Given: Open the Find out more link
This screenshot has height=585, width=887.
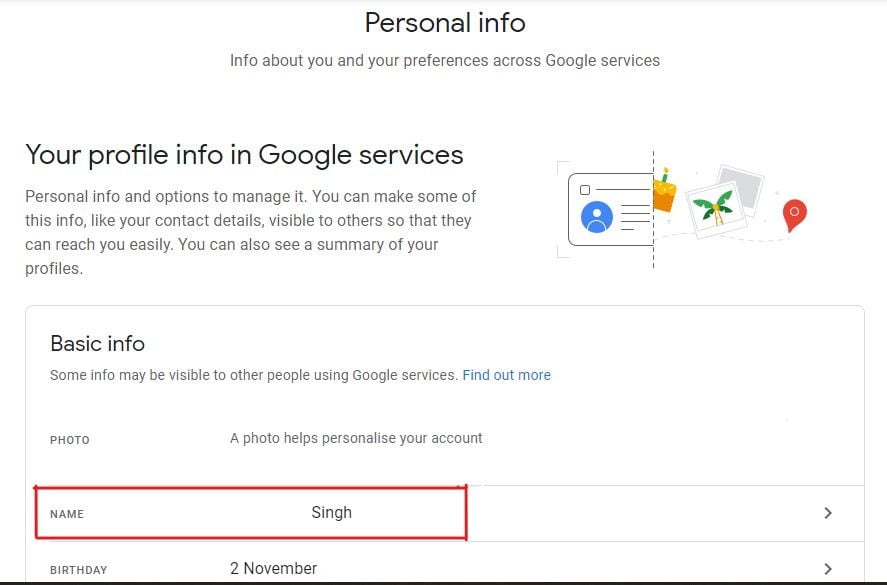Looking at the screenshot, I should point(506,375).
